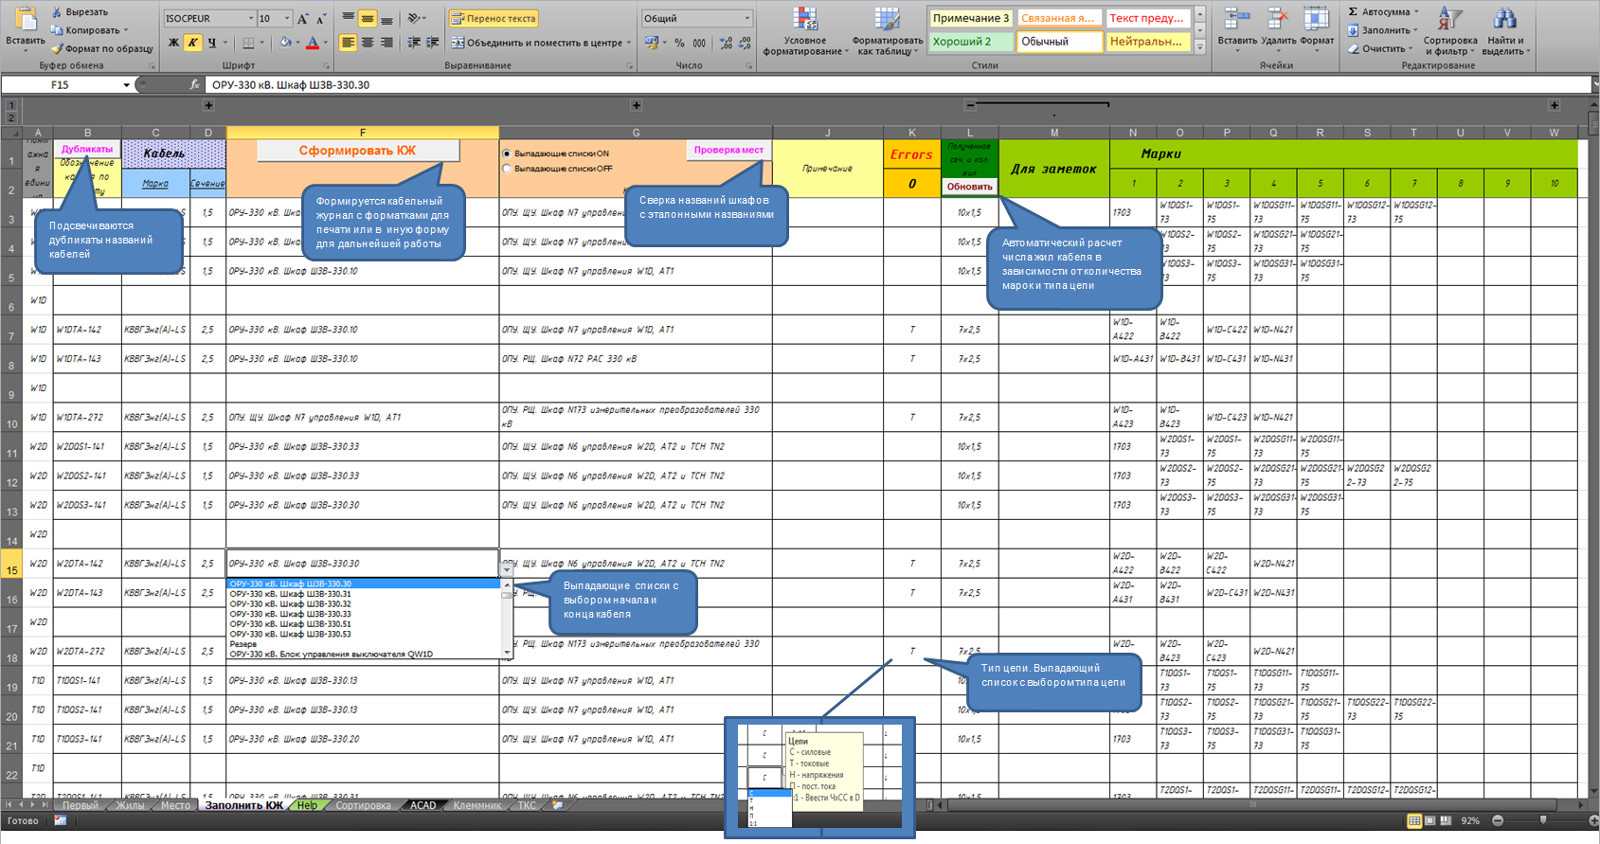The height and width of the screenshot is (844, 1600).
Task: Increase font size with the large A icon
Action: click(303, 19)
